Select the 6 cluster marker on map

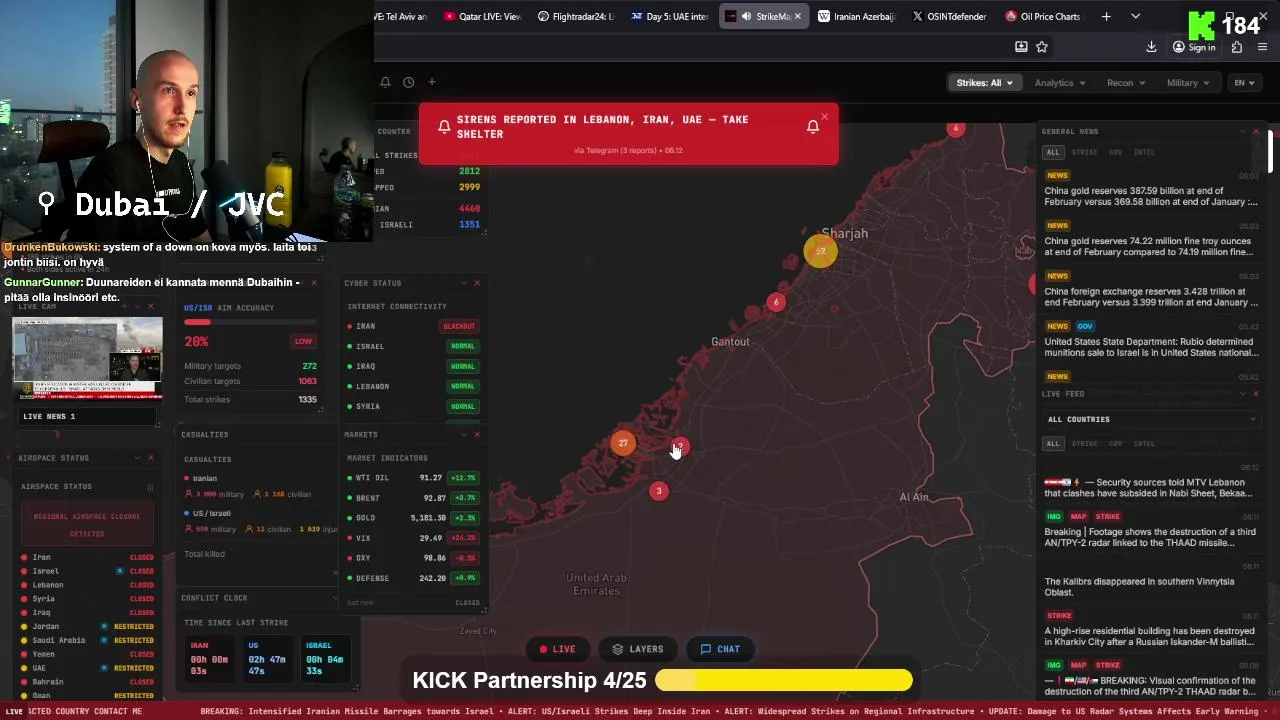(x=776, y=302)
